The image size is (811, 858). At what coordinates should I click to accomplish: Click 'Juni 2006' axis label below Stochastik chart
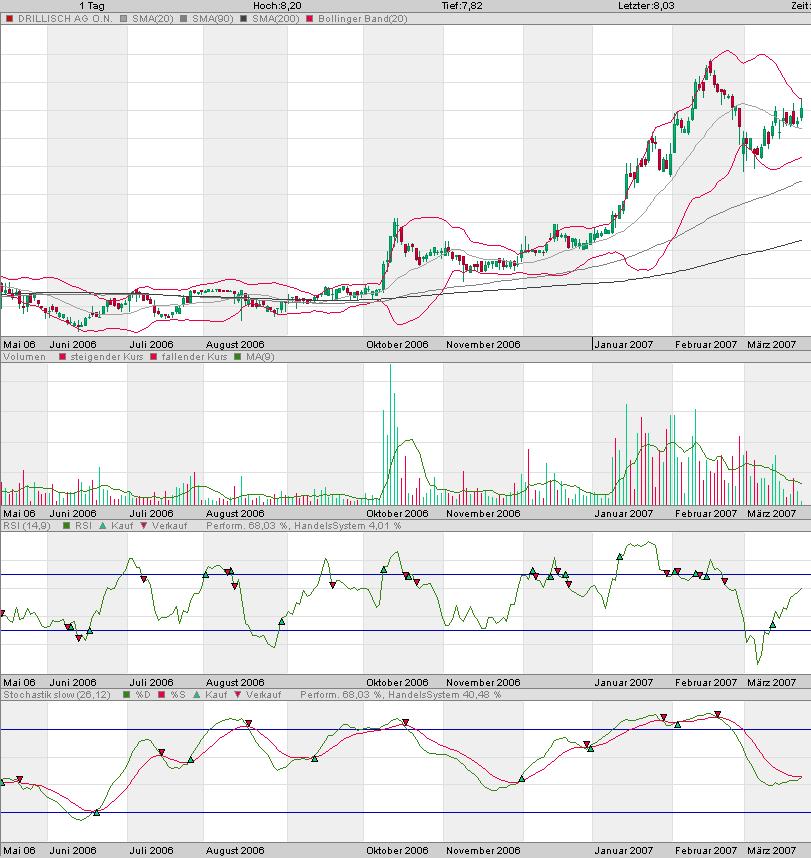[73, 851]
